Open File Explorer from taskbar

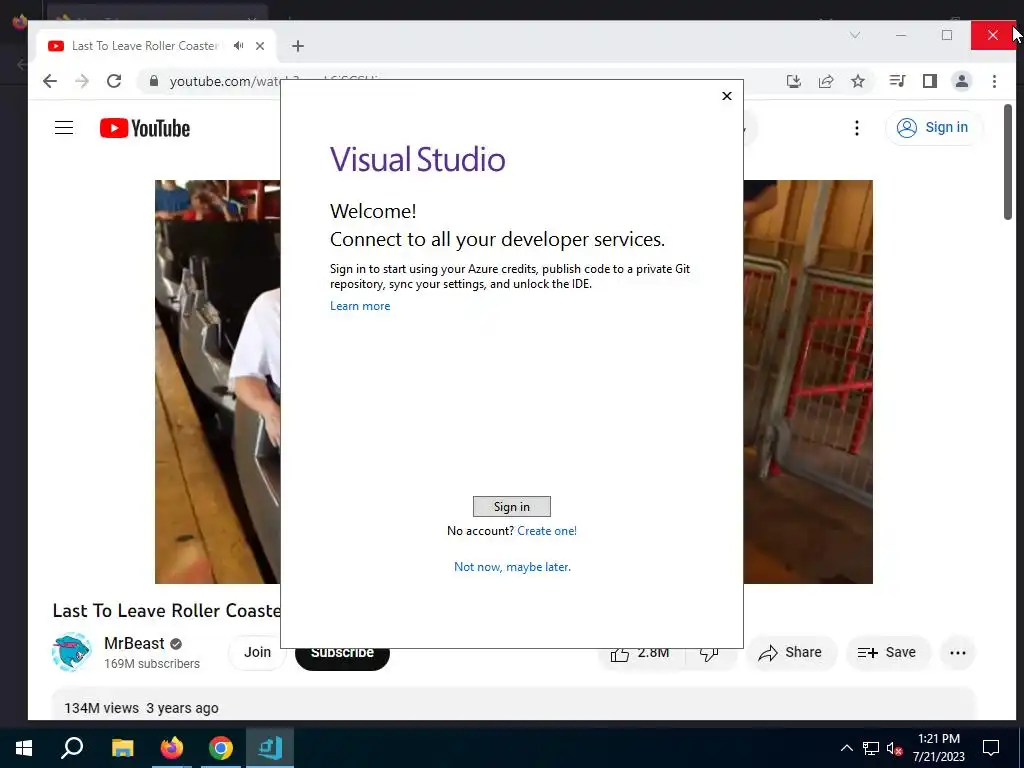tap(122, 748)
